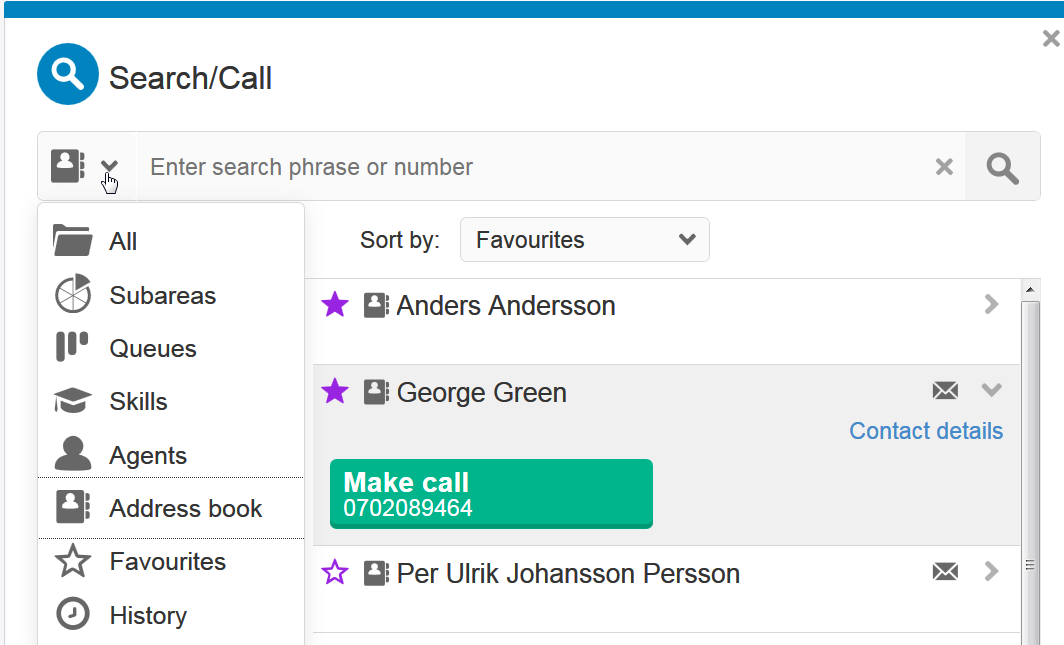Collapse the George Green contact entry
This screenshot has width=1064, height=645.
(991, 390)
